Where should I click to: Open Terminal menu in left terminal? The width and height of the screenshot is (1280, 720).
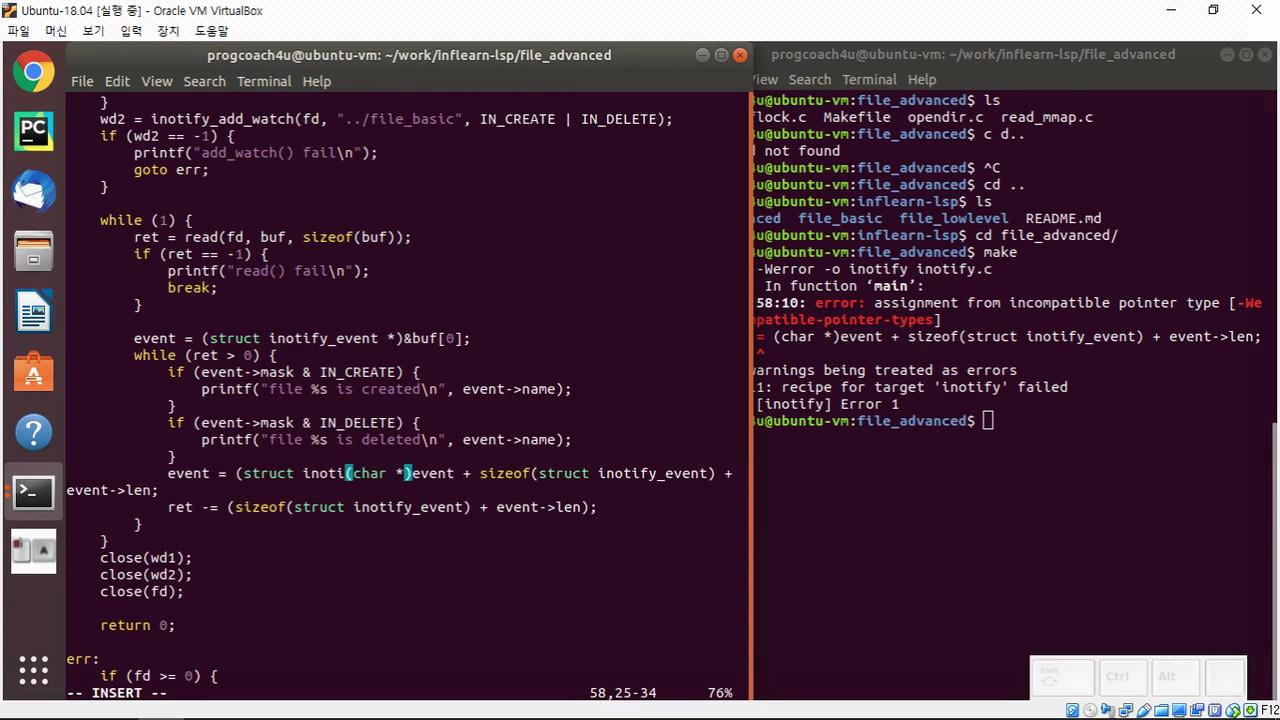coord(264,81)
